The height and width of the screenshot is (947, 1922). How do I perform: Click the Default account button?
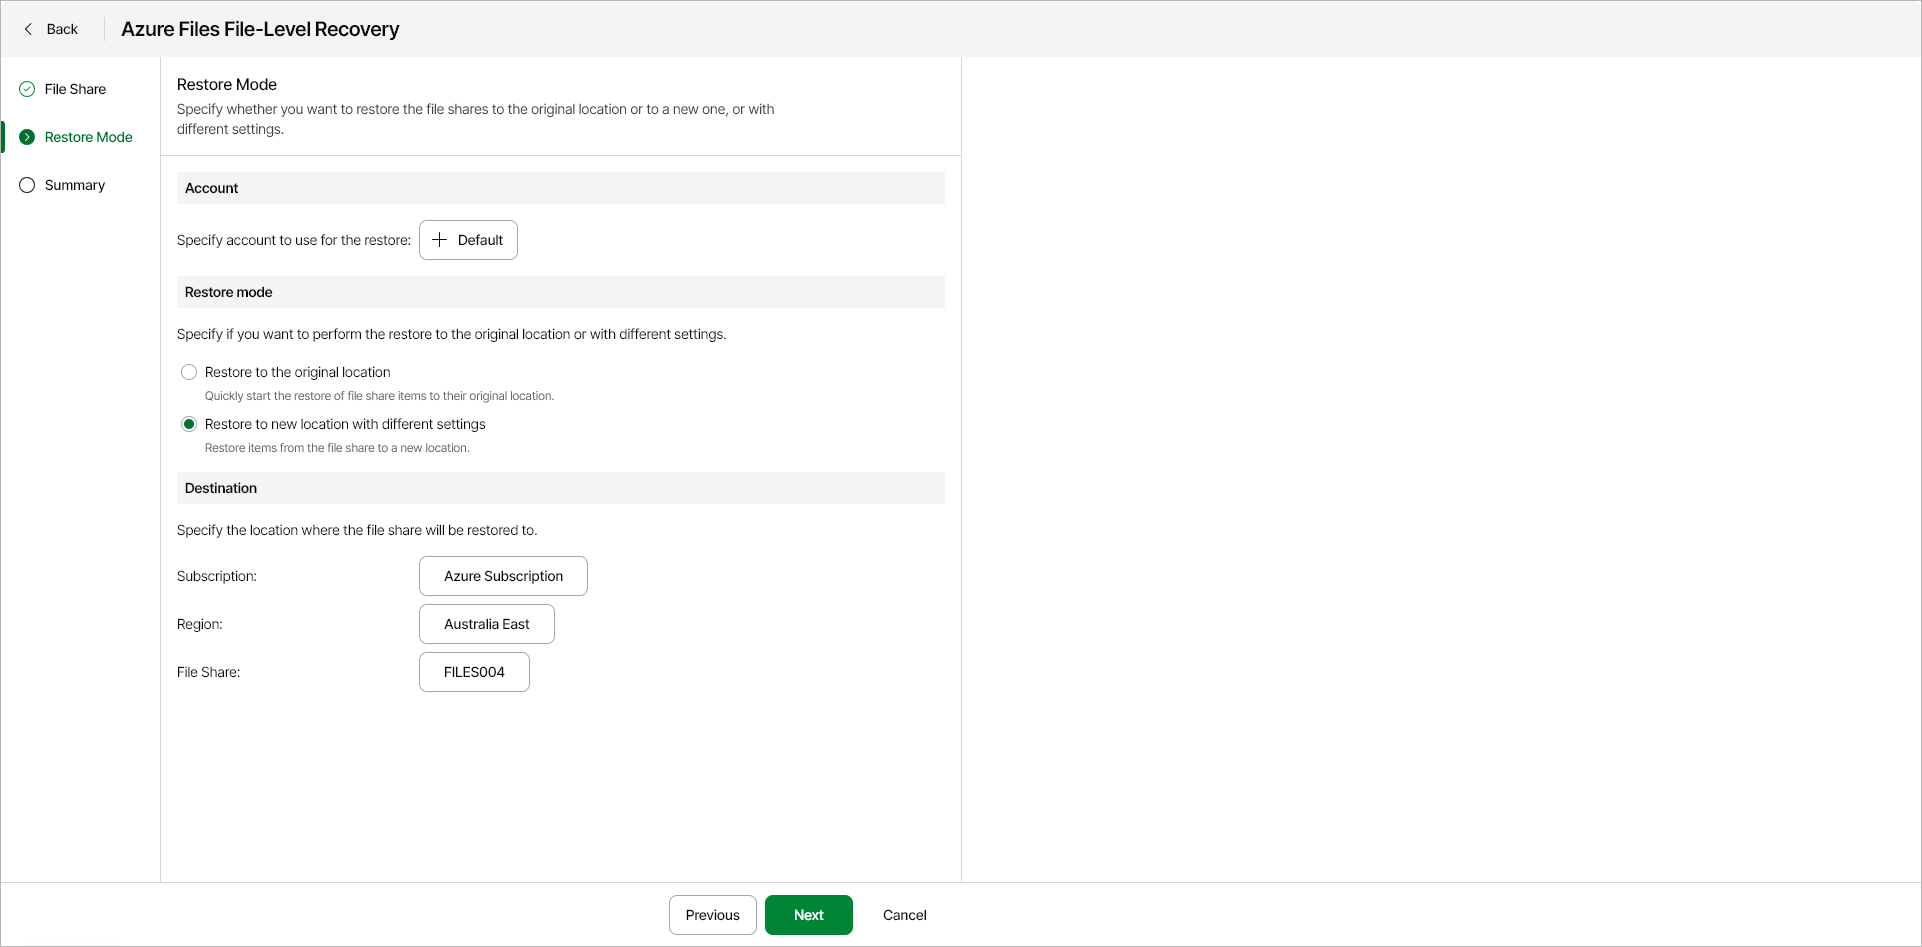(x=468, y=240)
